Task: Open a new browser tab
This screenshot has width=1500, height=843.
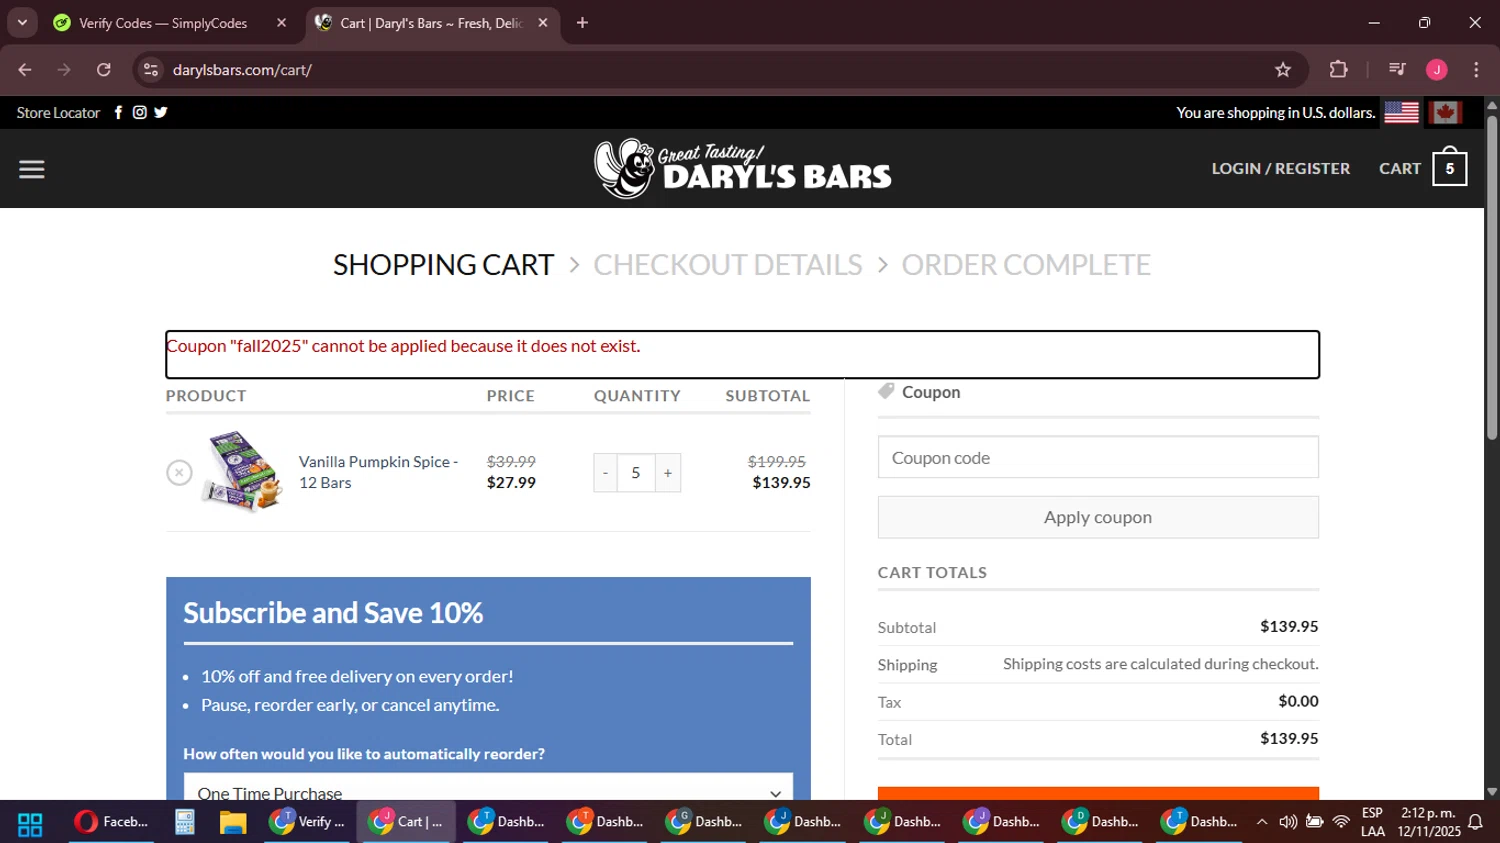Action: point(582,22)
